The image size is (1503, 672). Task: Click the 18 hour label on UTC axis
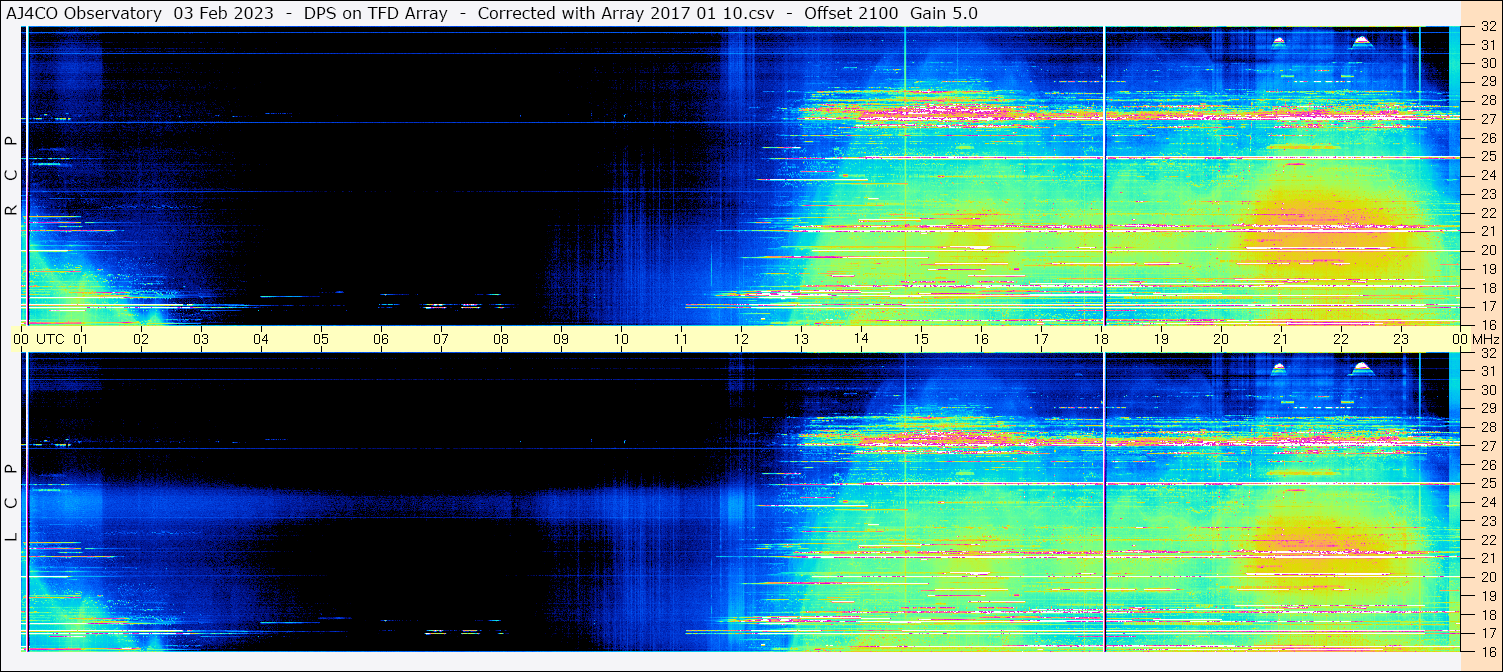pyautogui.click(x=1101, y=339)
